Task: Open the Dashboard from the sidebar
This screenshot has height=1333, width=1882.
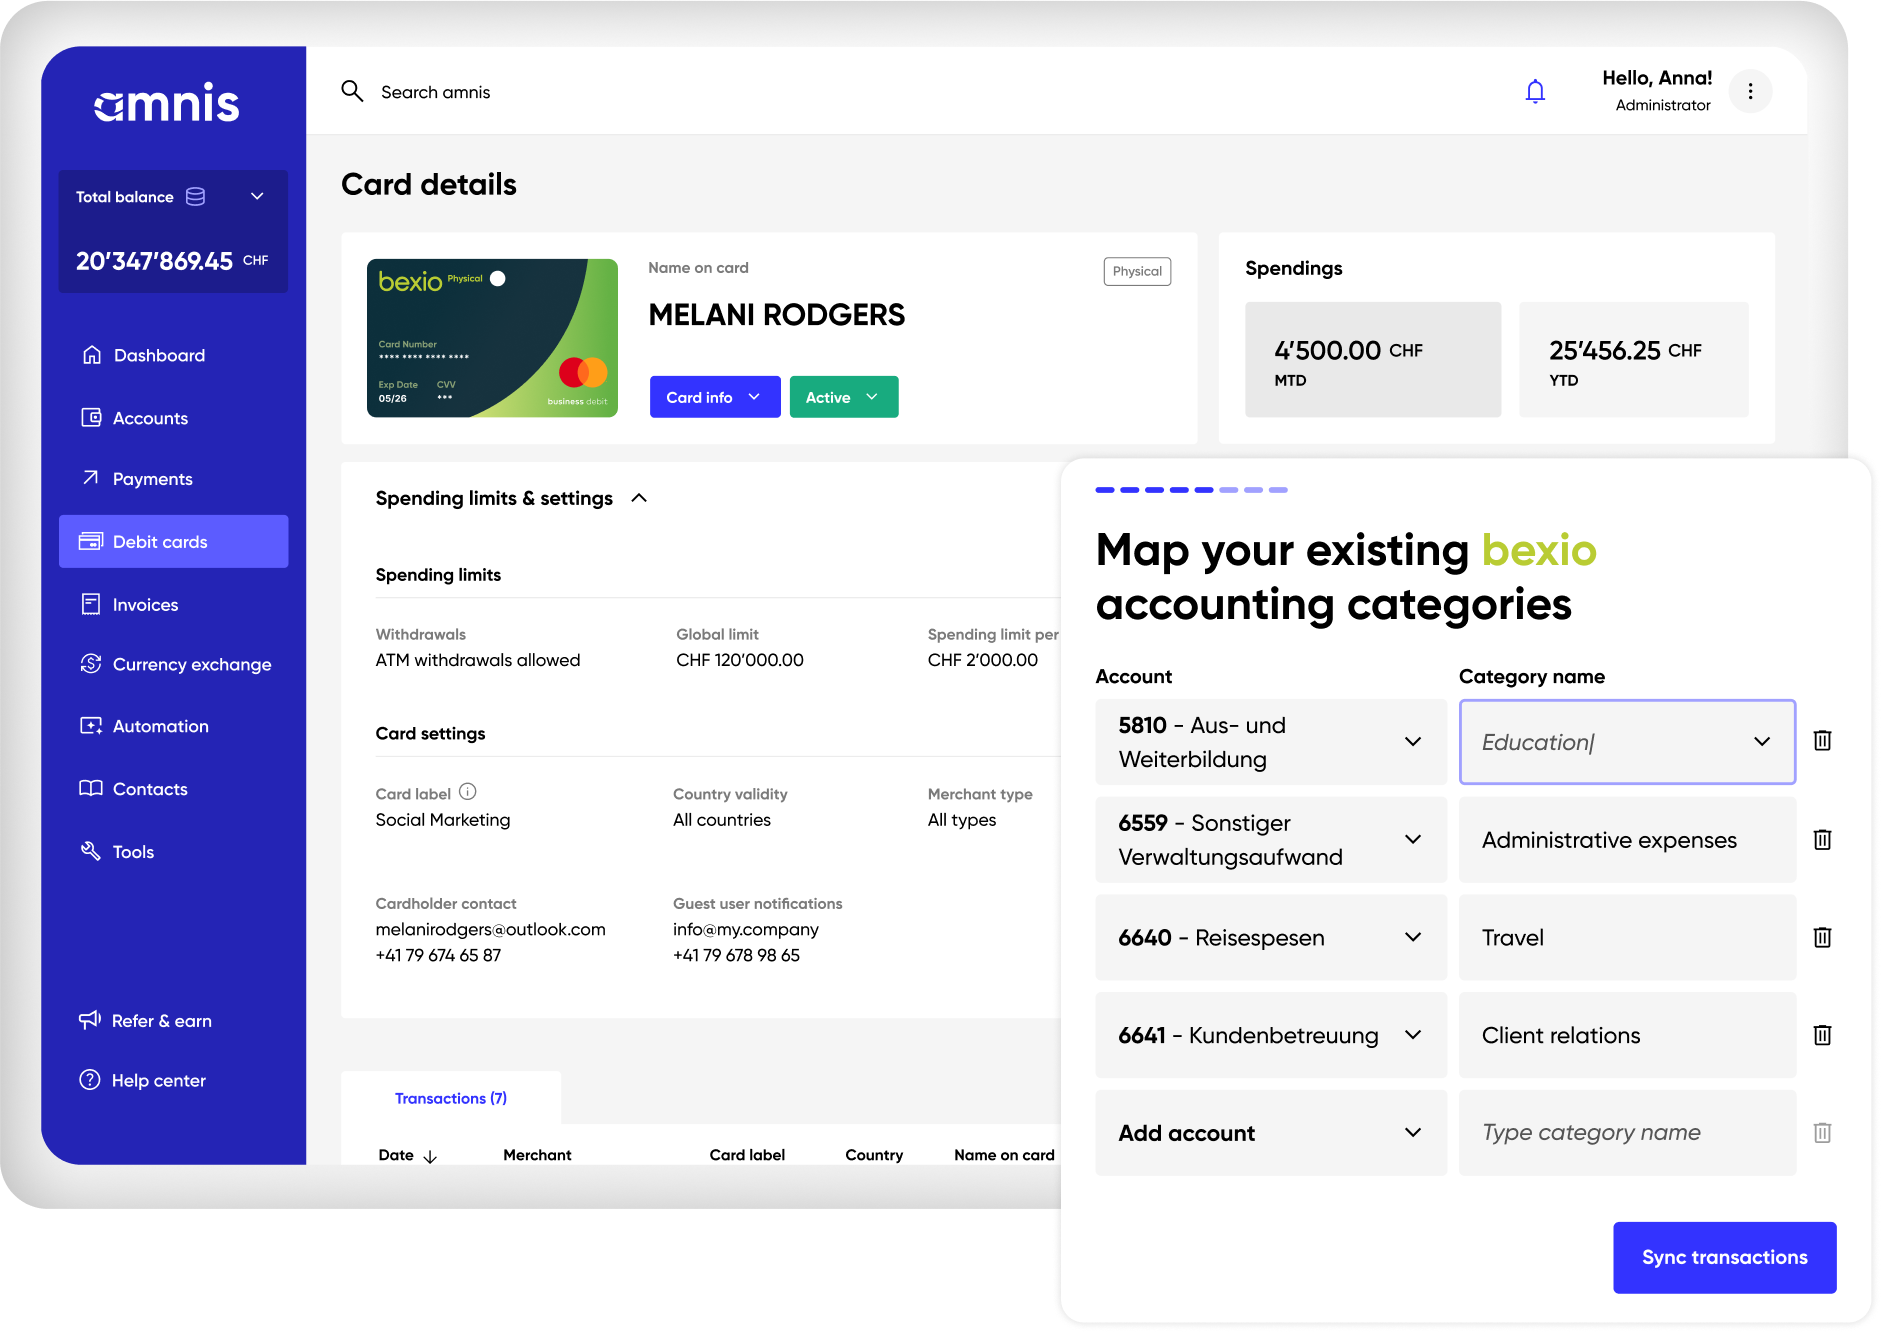Action: click(158, 355)
